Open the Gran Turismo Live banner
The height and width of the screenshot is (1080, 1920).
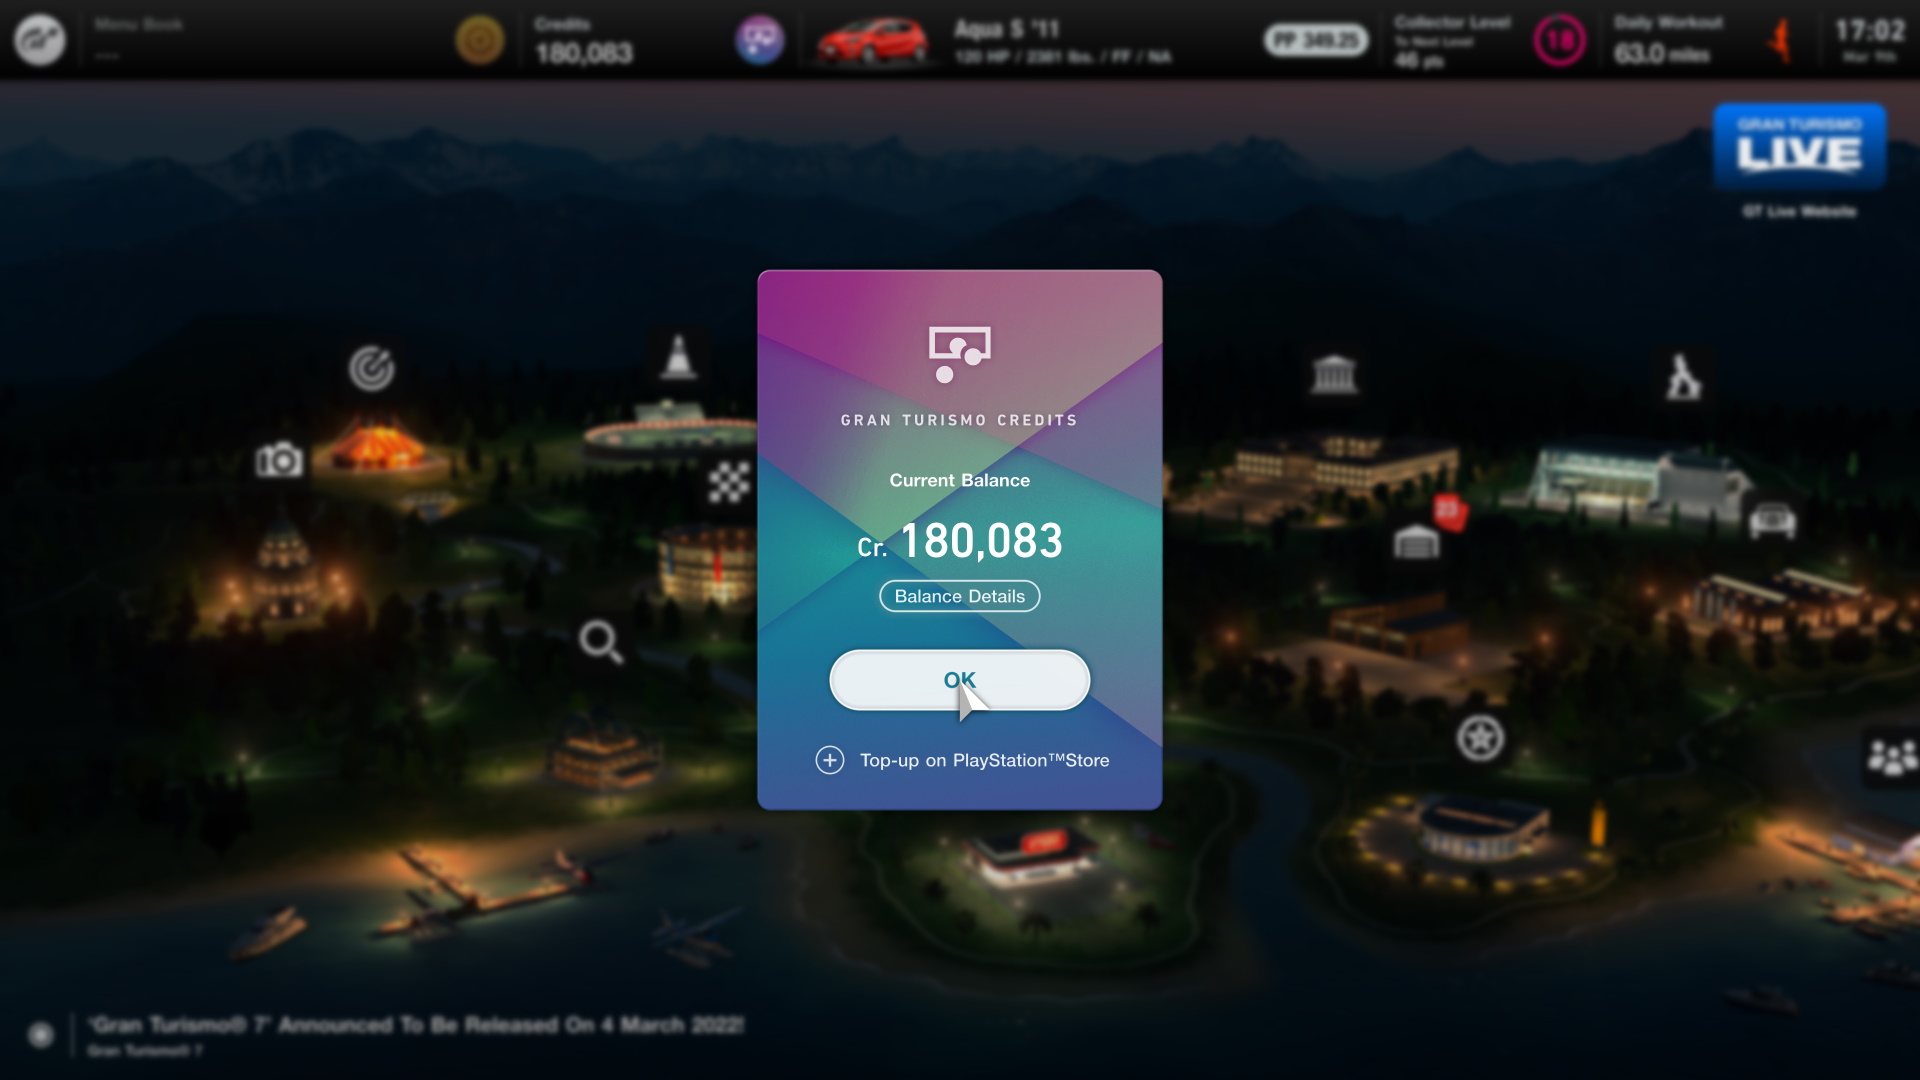[x=1800, y=147]
